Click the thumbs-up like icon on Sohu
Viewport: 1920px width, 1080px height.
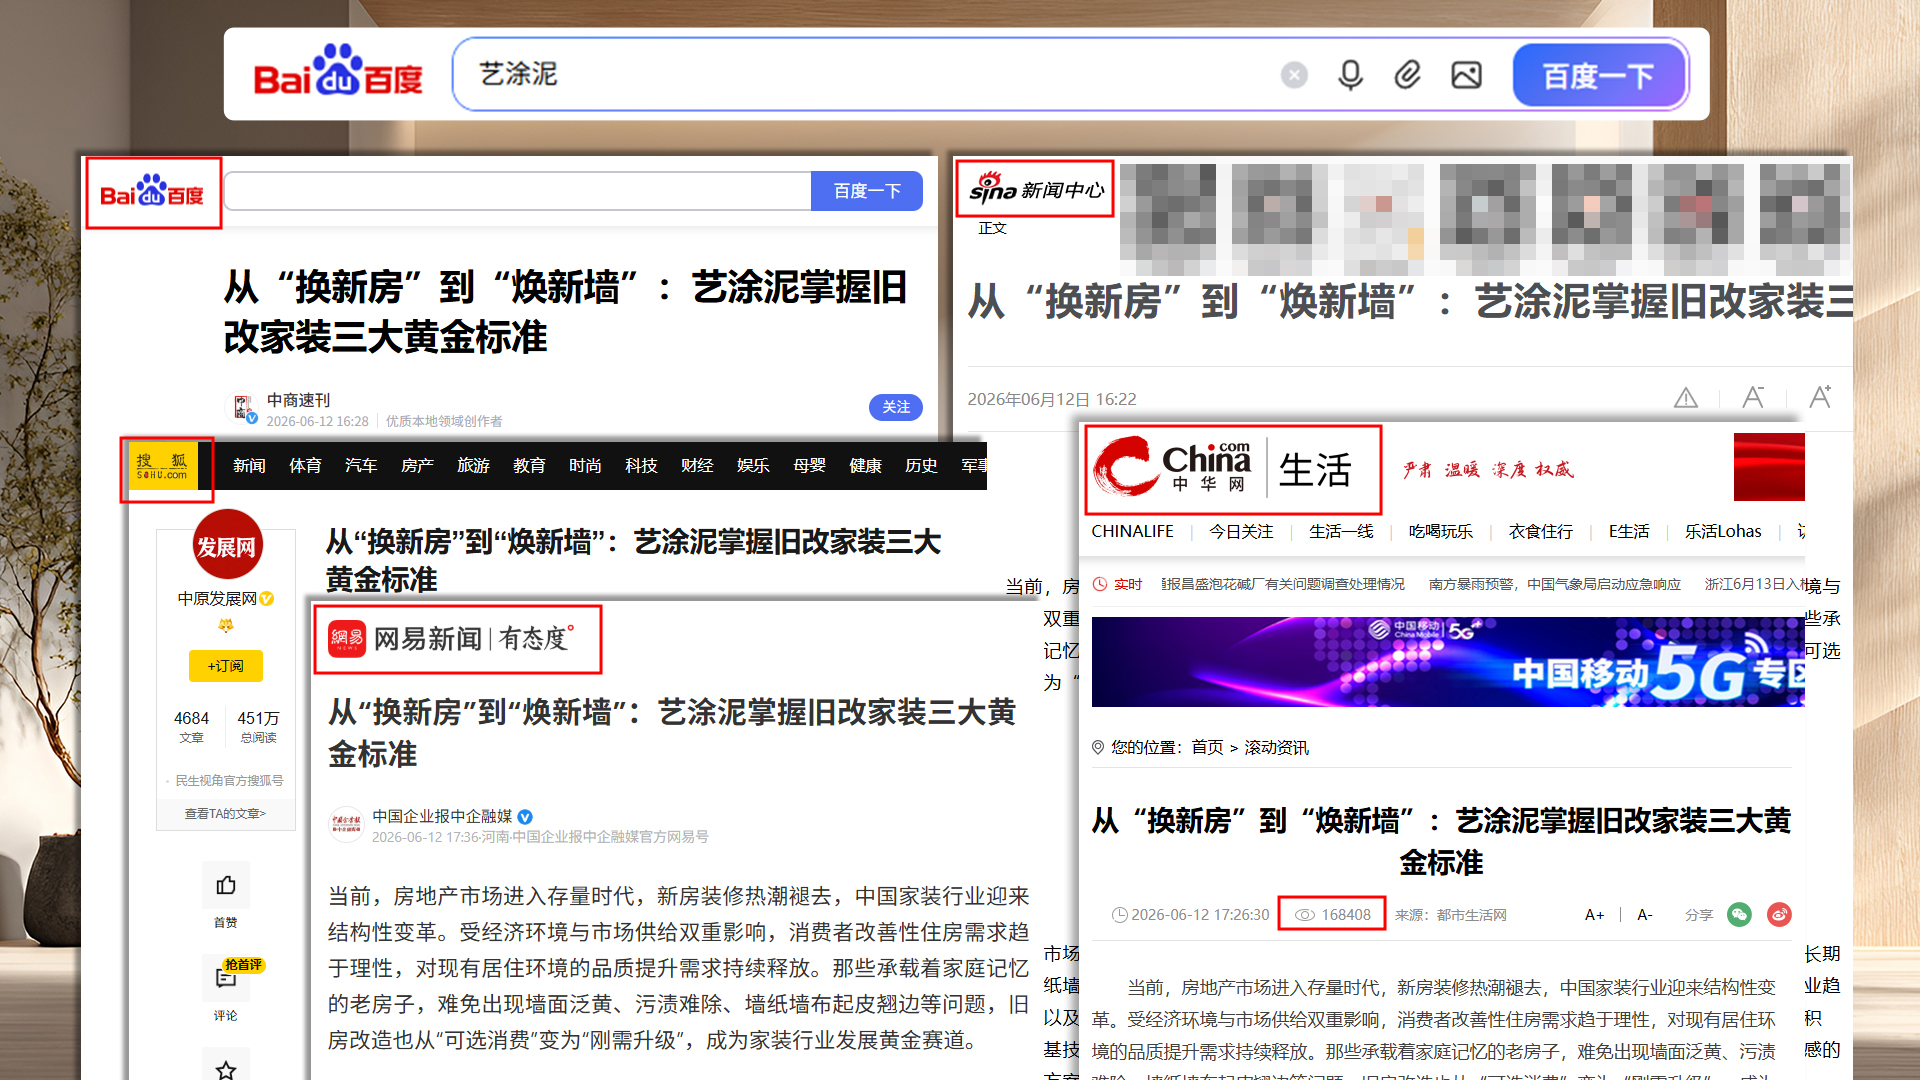click(226, 885)
